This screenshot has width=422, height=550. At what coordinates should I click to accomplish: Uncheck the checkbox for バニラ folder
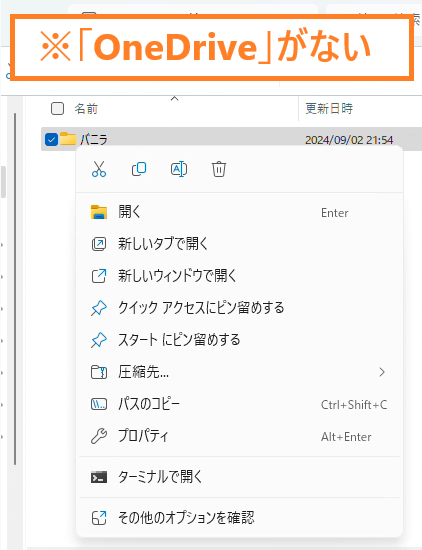(51, 140)
